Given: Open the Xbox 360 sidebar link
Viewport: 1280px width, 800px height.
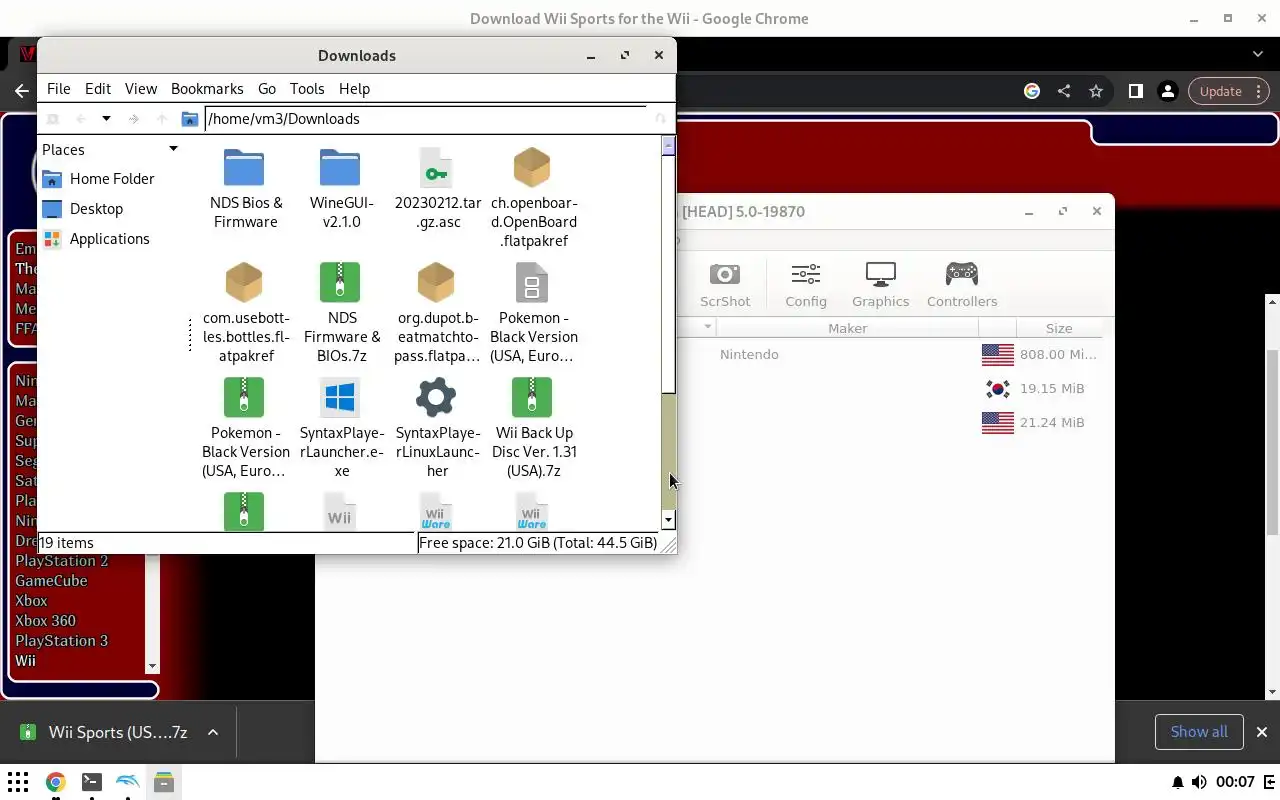Looking at the screenshot, I should pyautogui.click(x=45, y=621).
